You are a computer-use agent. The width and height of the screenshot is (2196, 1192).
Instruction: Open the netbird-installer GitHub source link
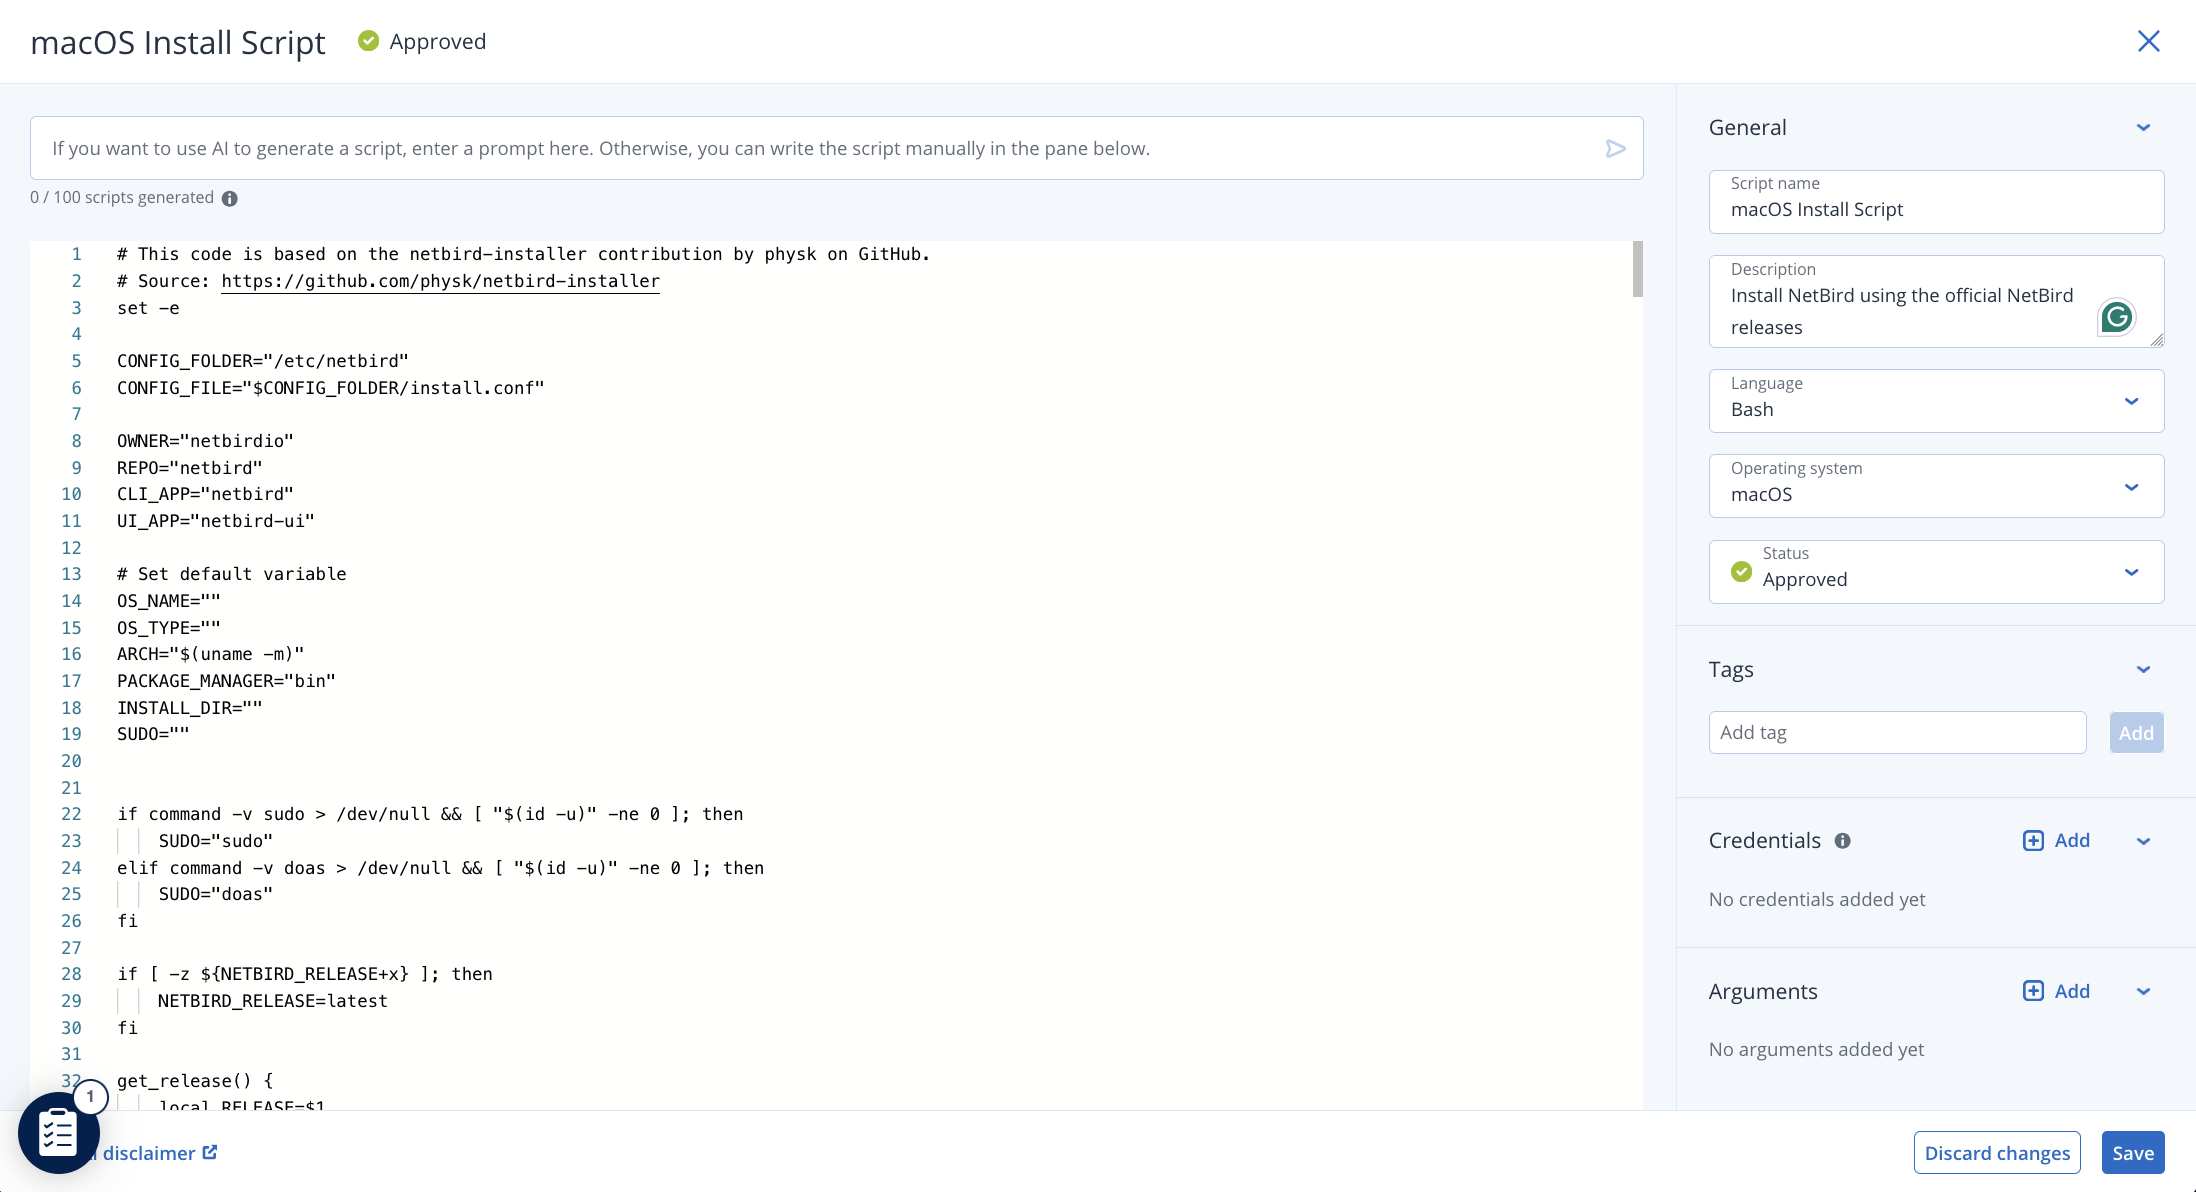440,281
